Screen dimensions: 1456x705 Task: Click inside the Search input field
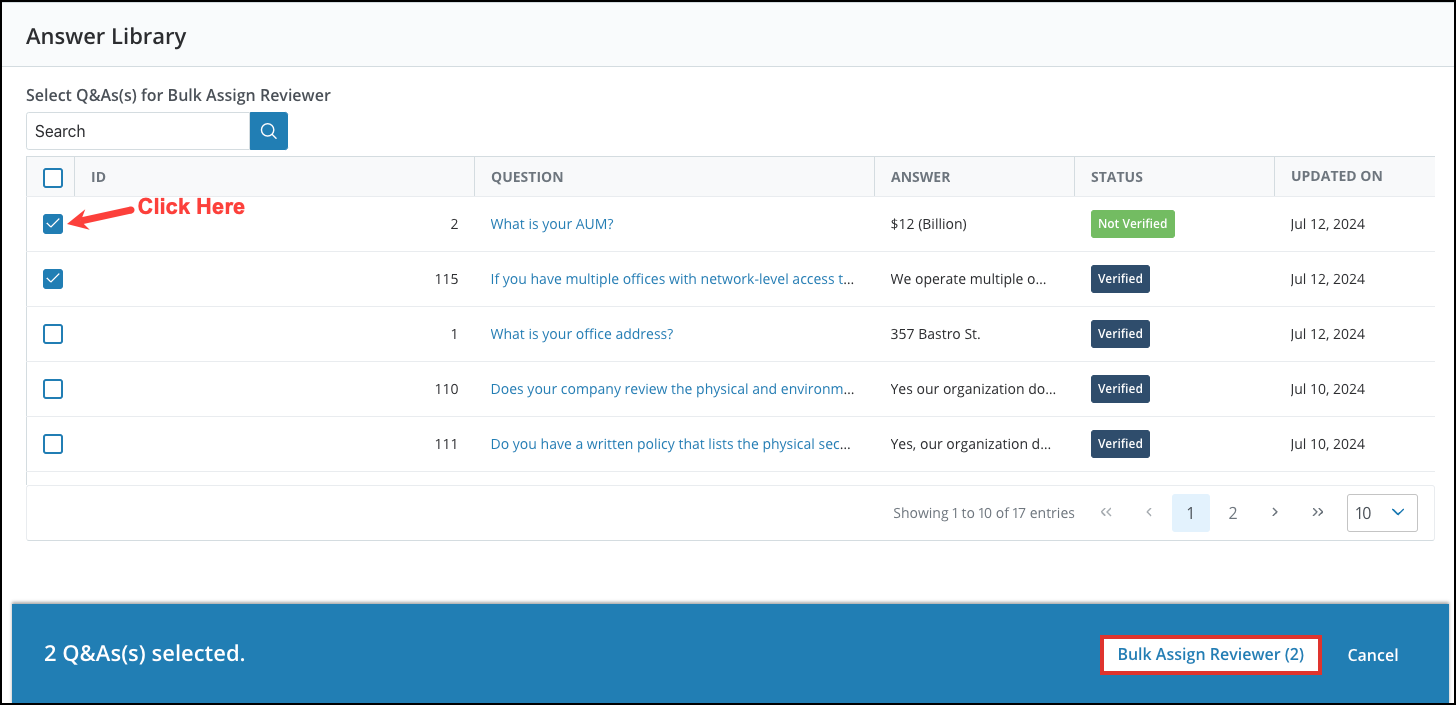click(137, 131)
